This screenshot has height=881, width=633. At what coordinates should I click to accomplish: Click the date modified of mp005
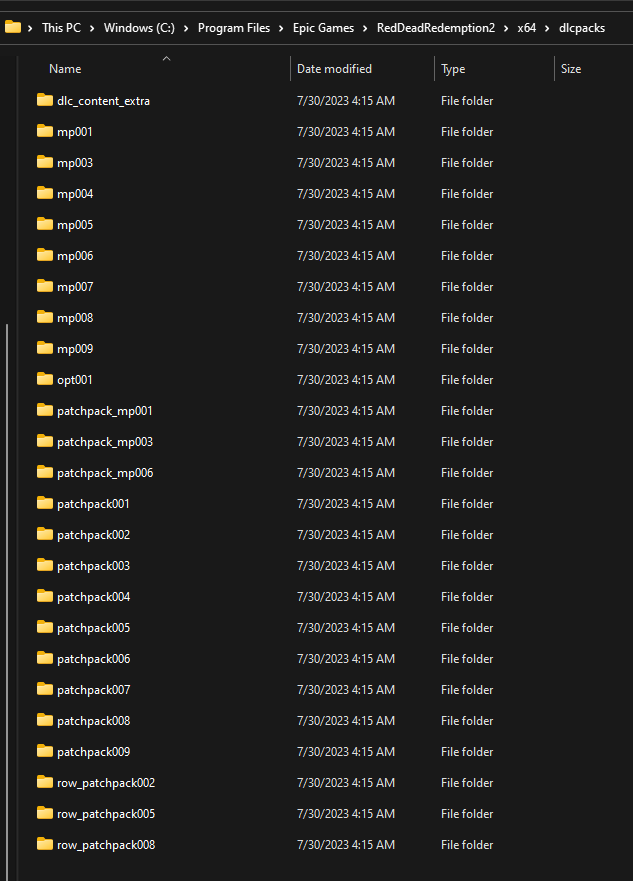[346, 225]
